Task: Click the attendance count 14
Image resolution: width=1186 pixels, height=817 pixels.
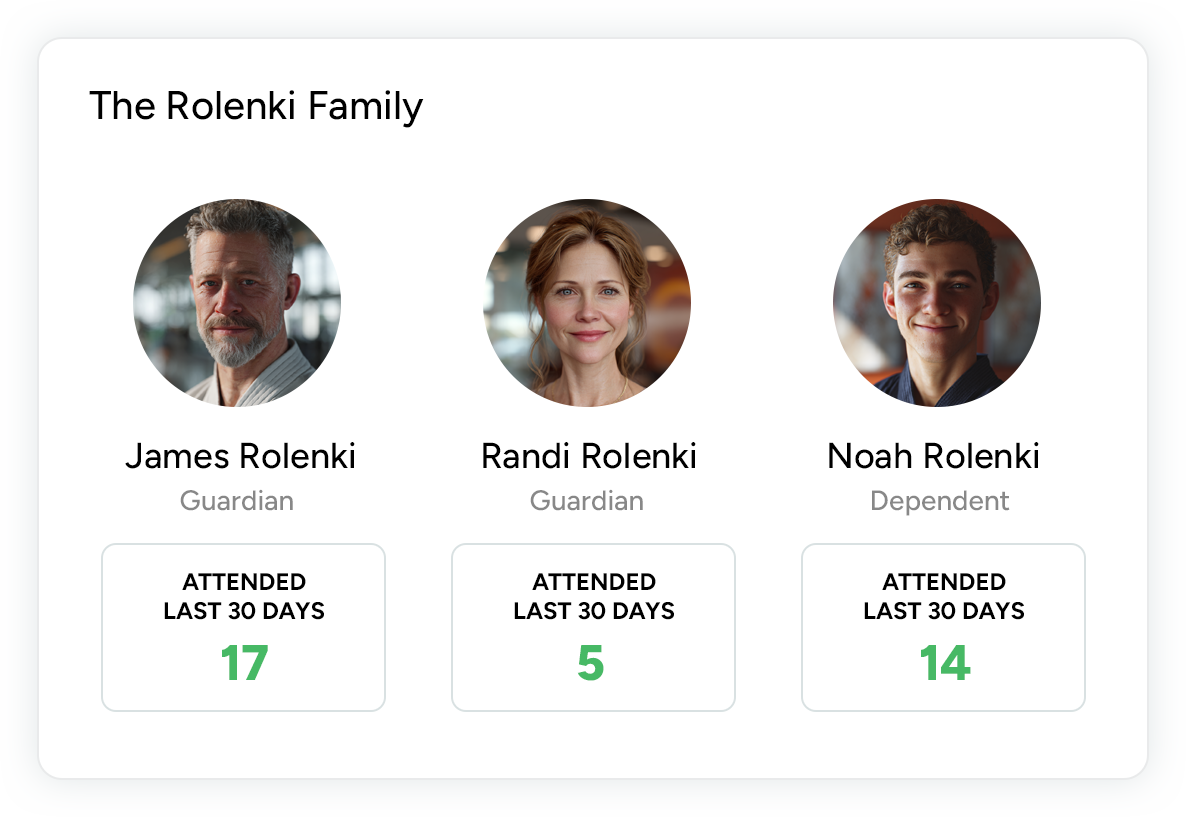Action: [945, 663]
